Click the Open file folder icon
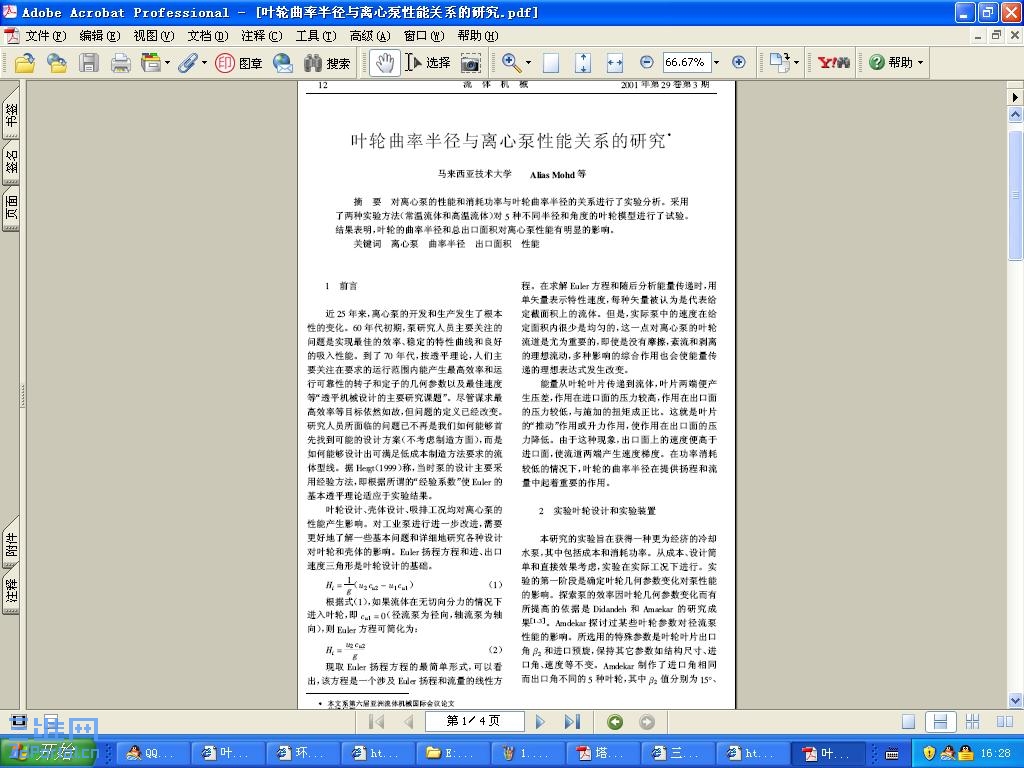 (25, 63)
